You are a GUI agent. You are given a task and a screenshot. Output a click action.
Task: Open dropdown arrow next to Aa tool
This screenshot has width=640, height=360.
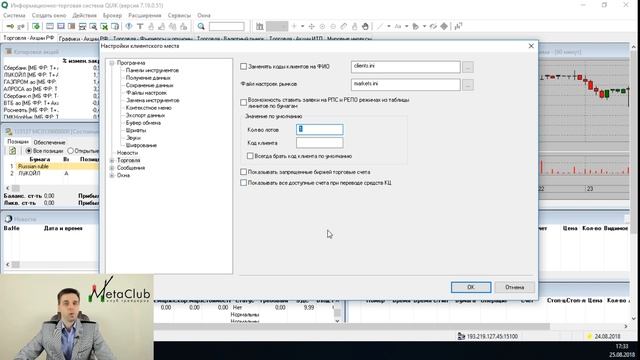coord(407,27)
